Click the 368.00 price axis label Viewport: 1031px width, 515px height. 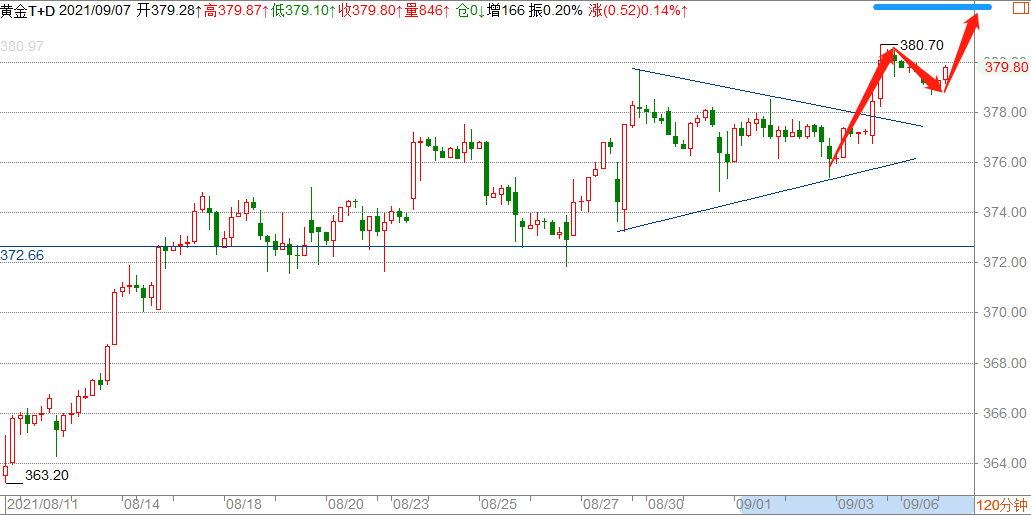1005,363
